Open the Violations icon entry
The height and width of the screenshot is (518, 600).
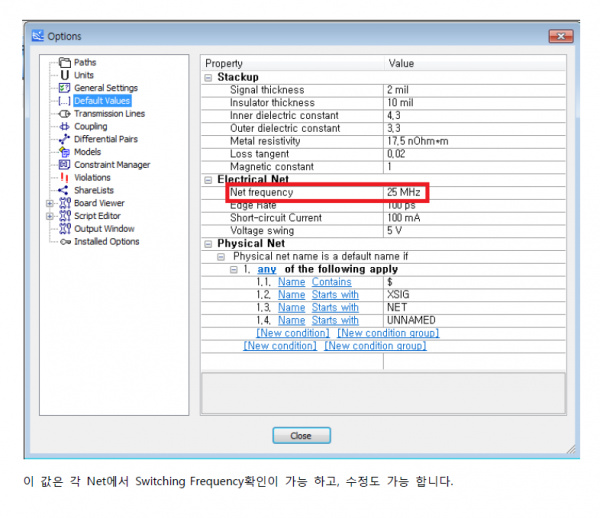point(65,178)
